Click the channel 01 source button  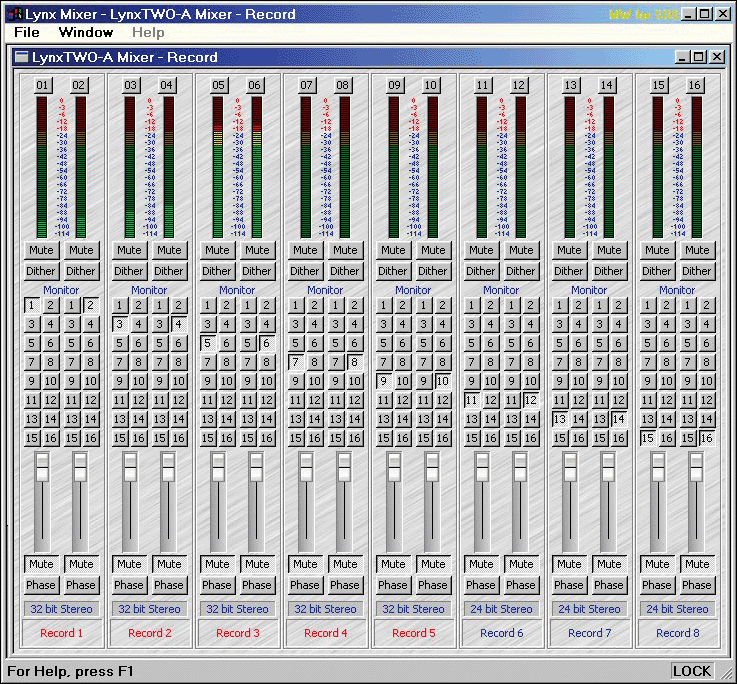[42, 85]
